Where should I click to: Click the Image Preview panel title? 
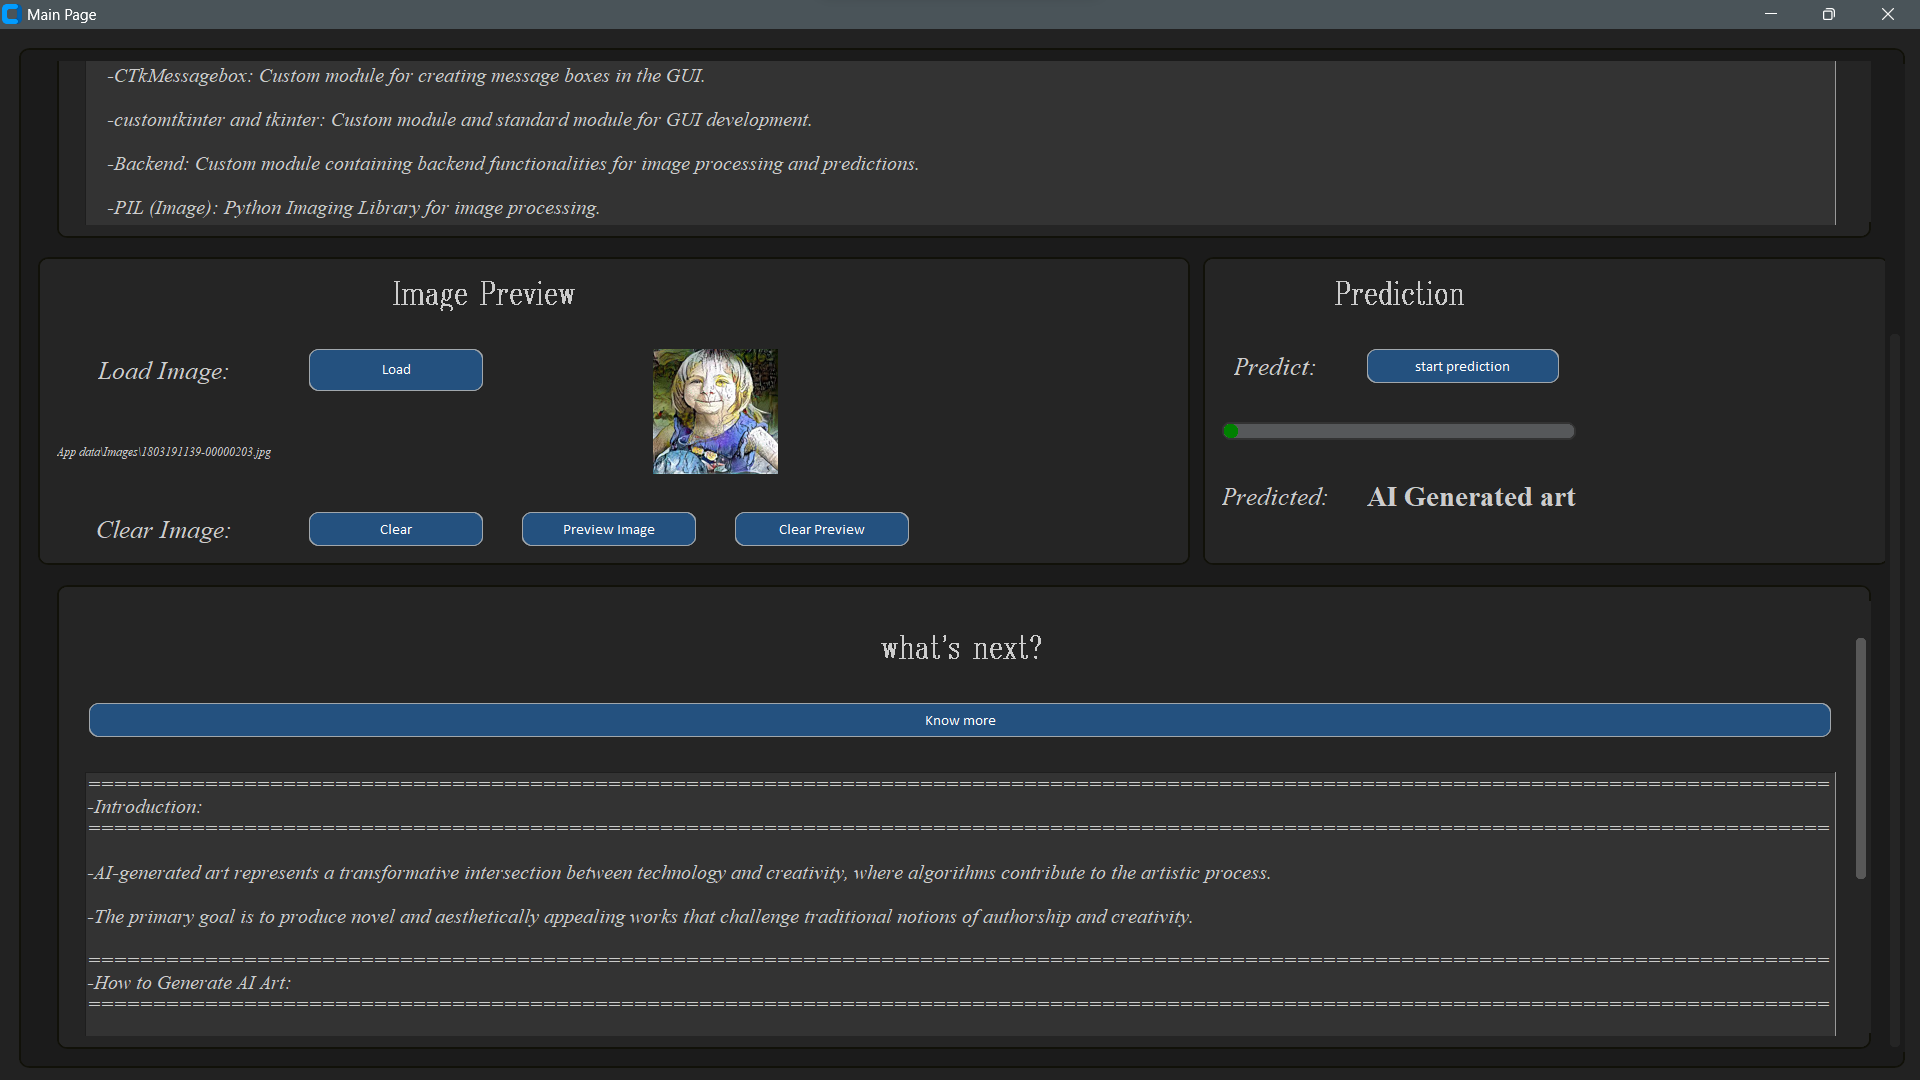483,294
